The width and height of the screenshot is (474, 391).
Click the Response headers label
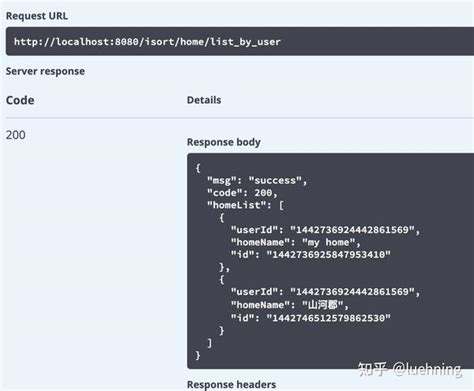click(231, 384)
